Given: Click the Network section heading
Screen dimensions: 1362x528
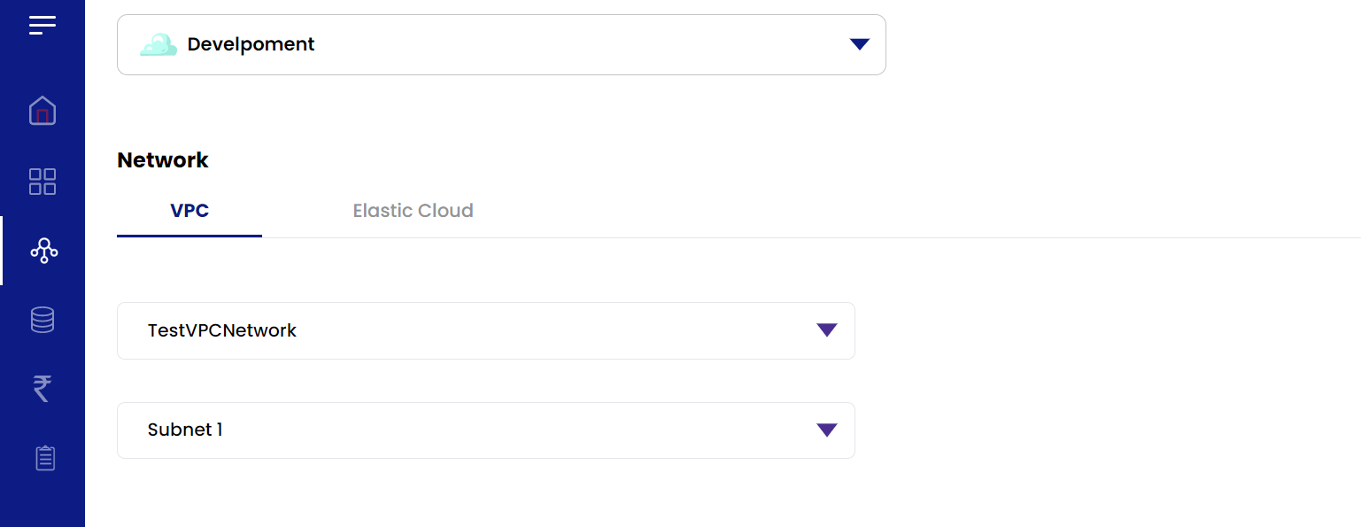Looking at the screenshot, I should 163,160.
